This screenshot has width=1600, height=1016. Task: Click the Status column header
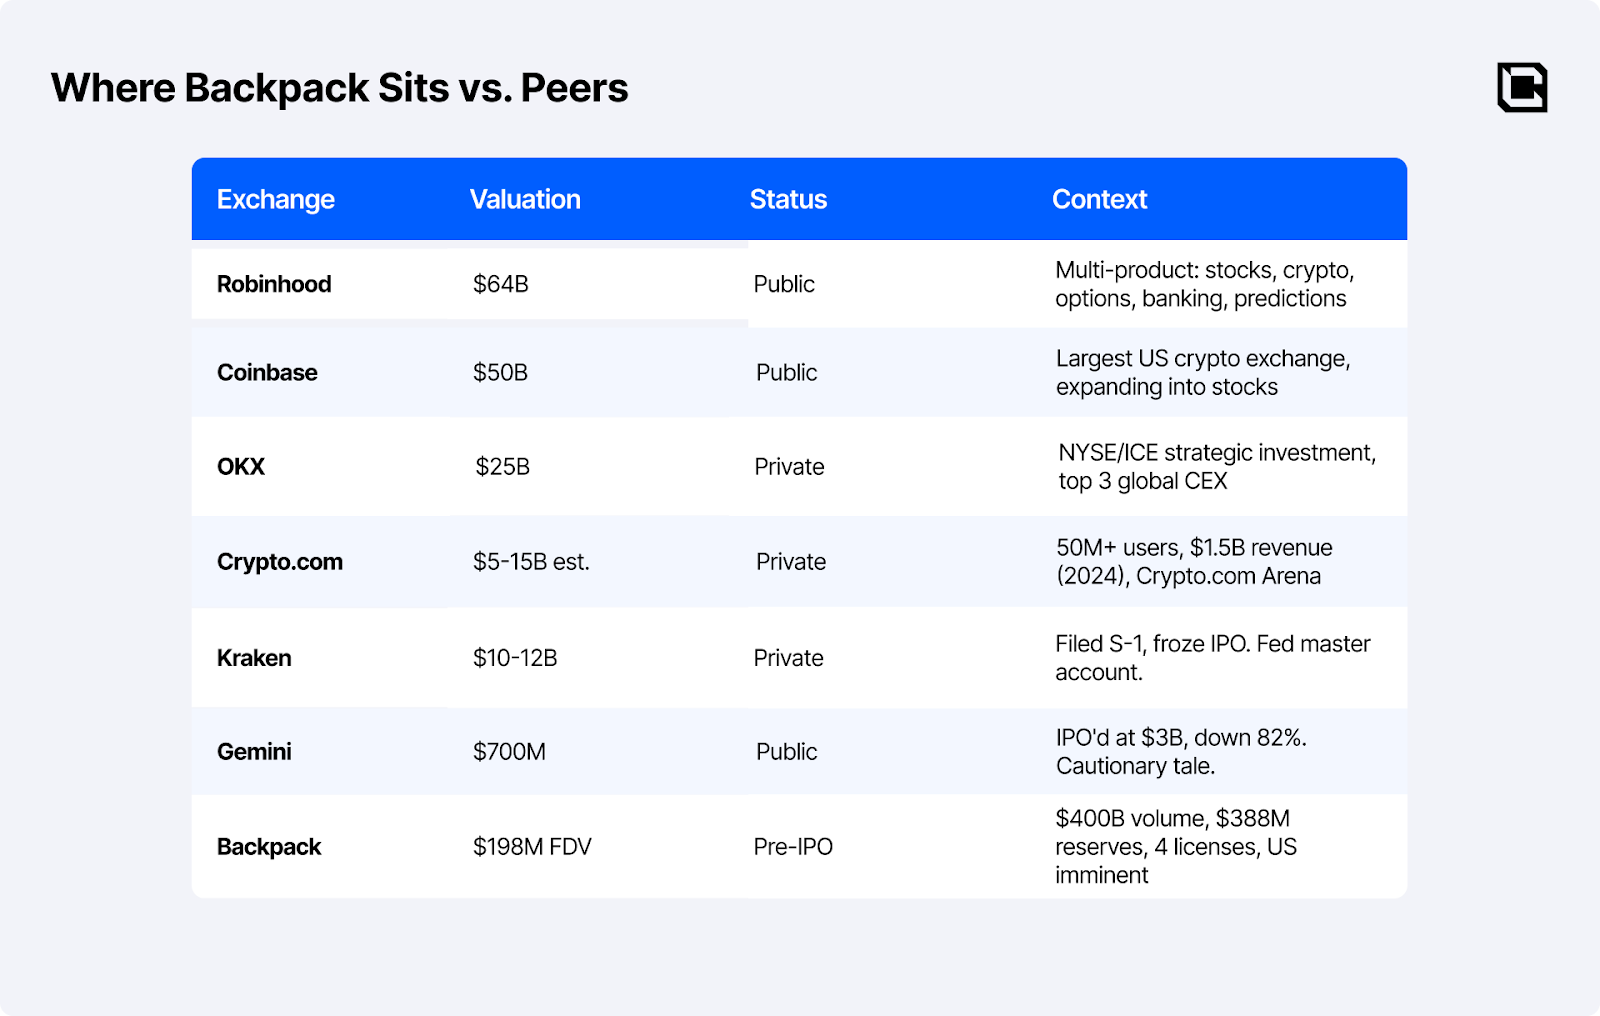(x=788, y=199)
